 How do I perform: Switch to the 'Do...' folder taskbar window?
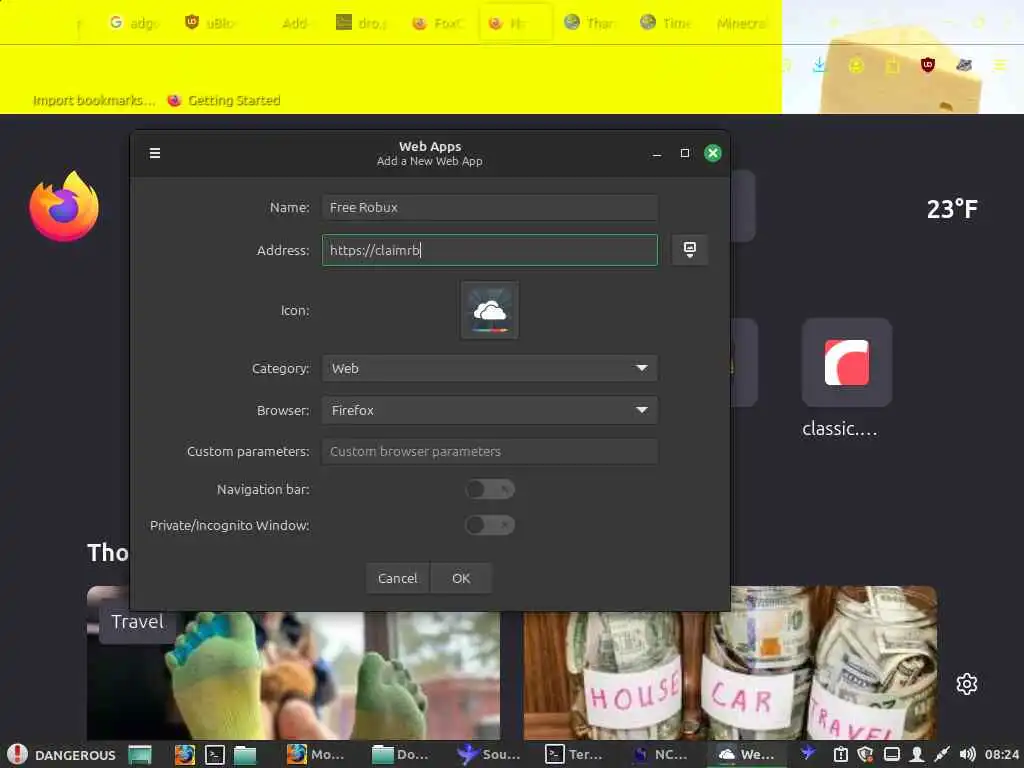pos(401,754)
